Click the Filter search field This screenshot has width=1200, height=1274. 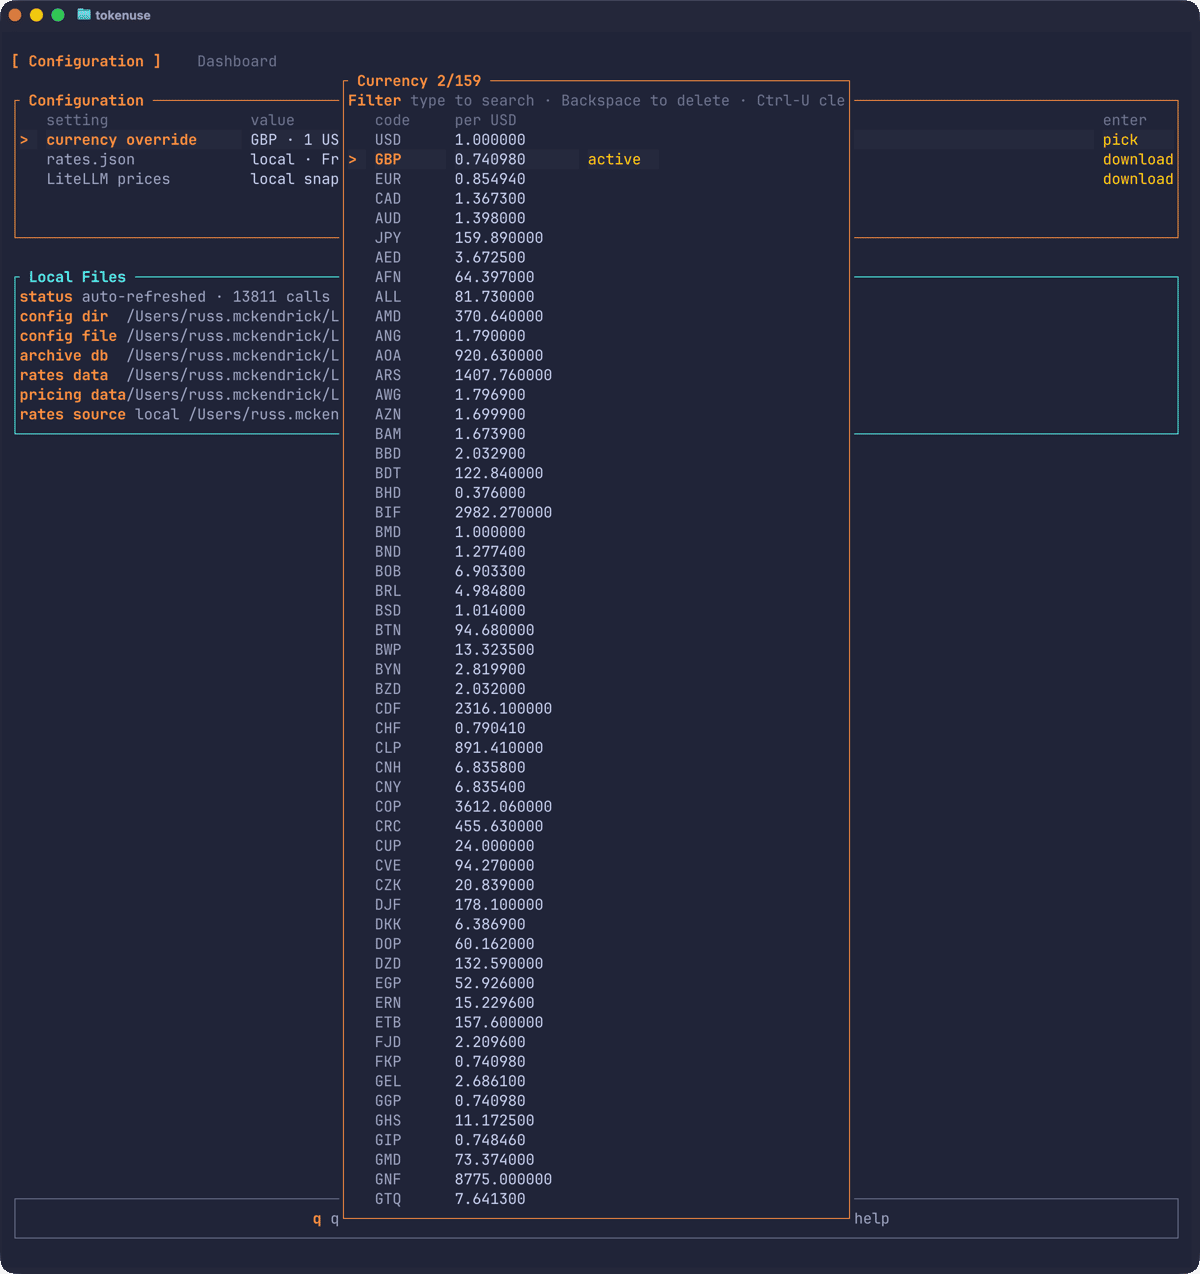point(597,100)
